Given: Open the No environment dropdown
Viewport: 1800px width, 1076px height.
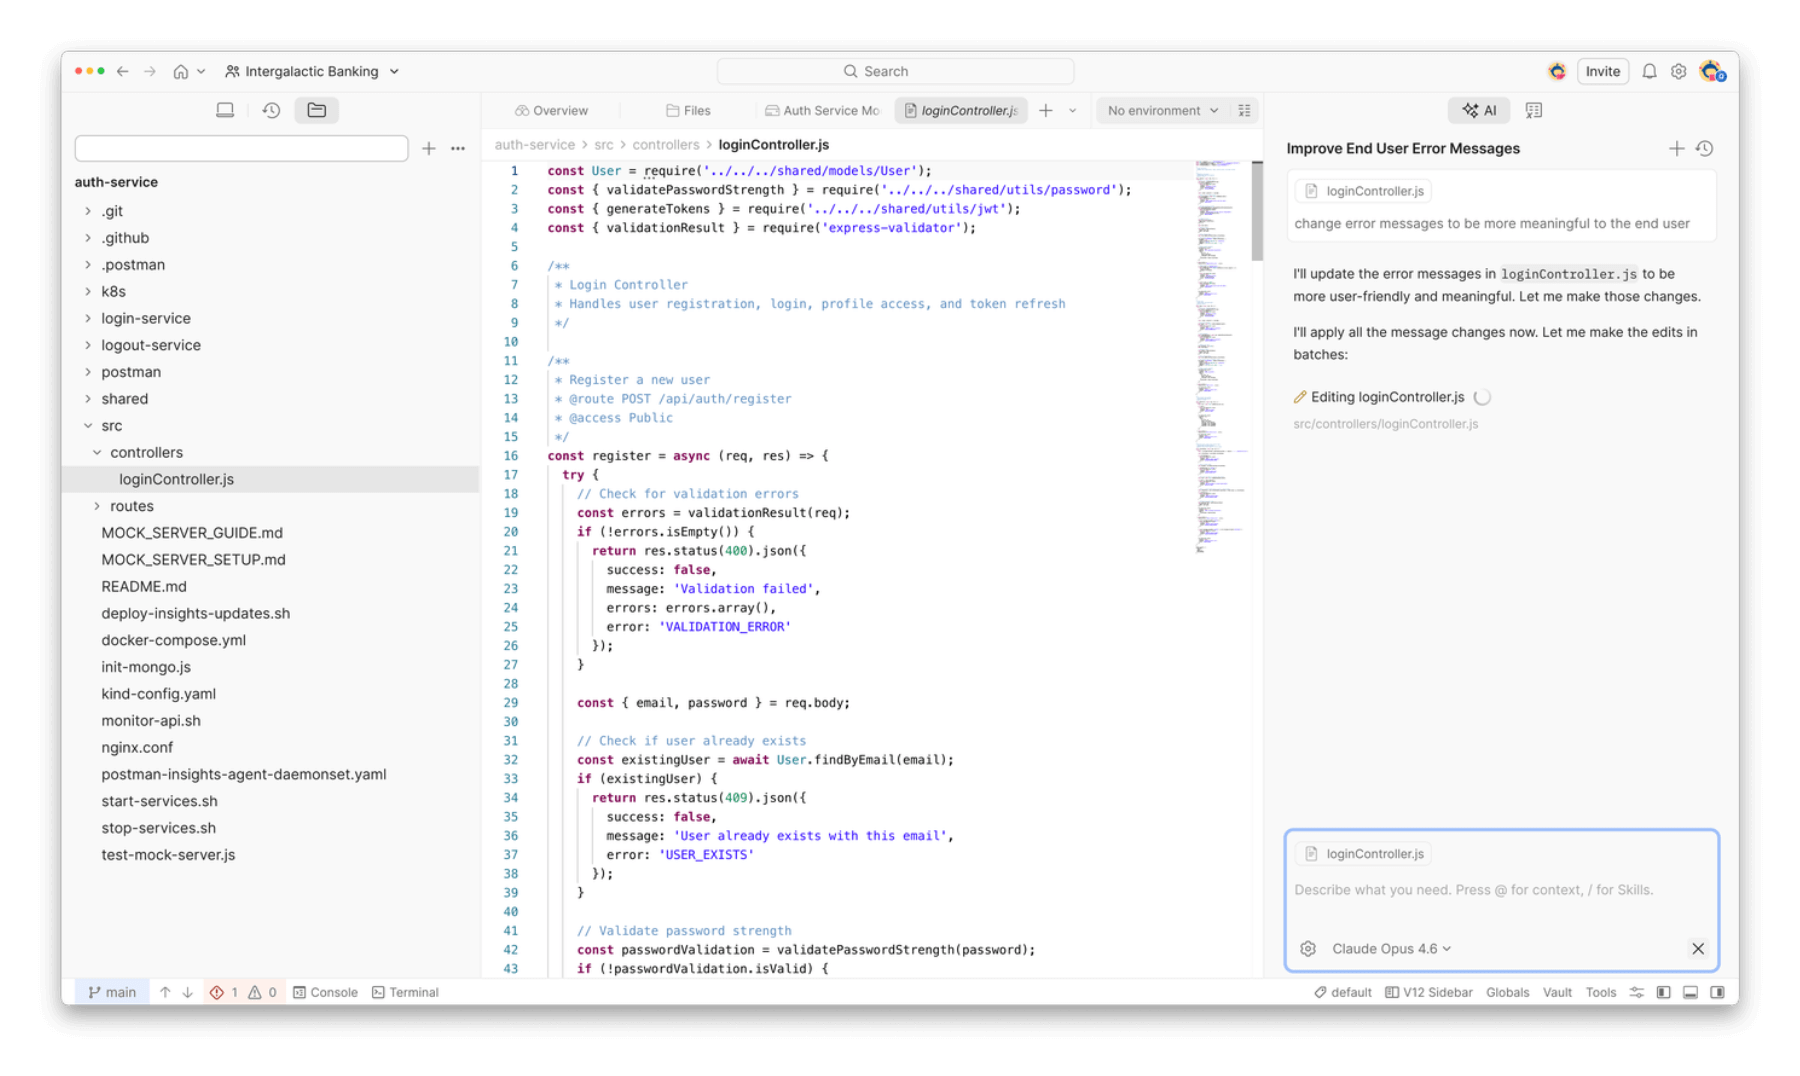Looking at the screenshot, I should click(x=1162, y=110).
